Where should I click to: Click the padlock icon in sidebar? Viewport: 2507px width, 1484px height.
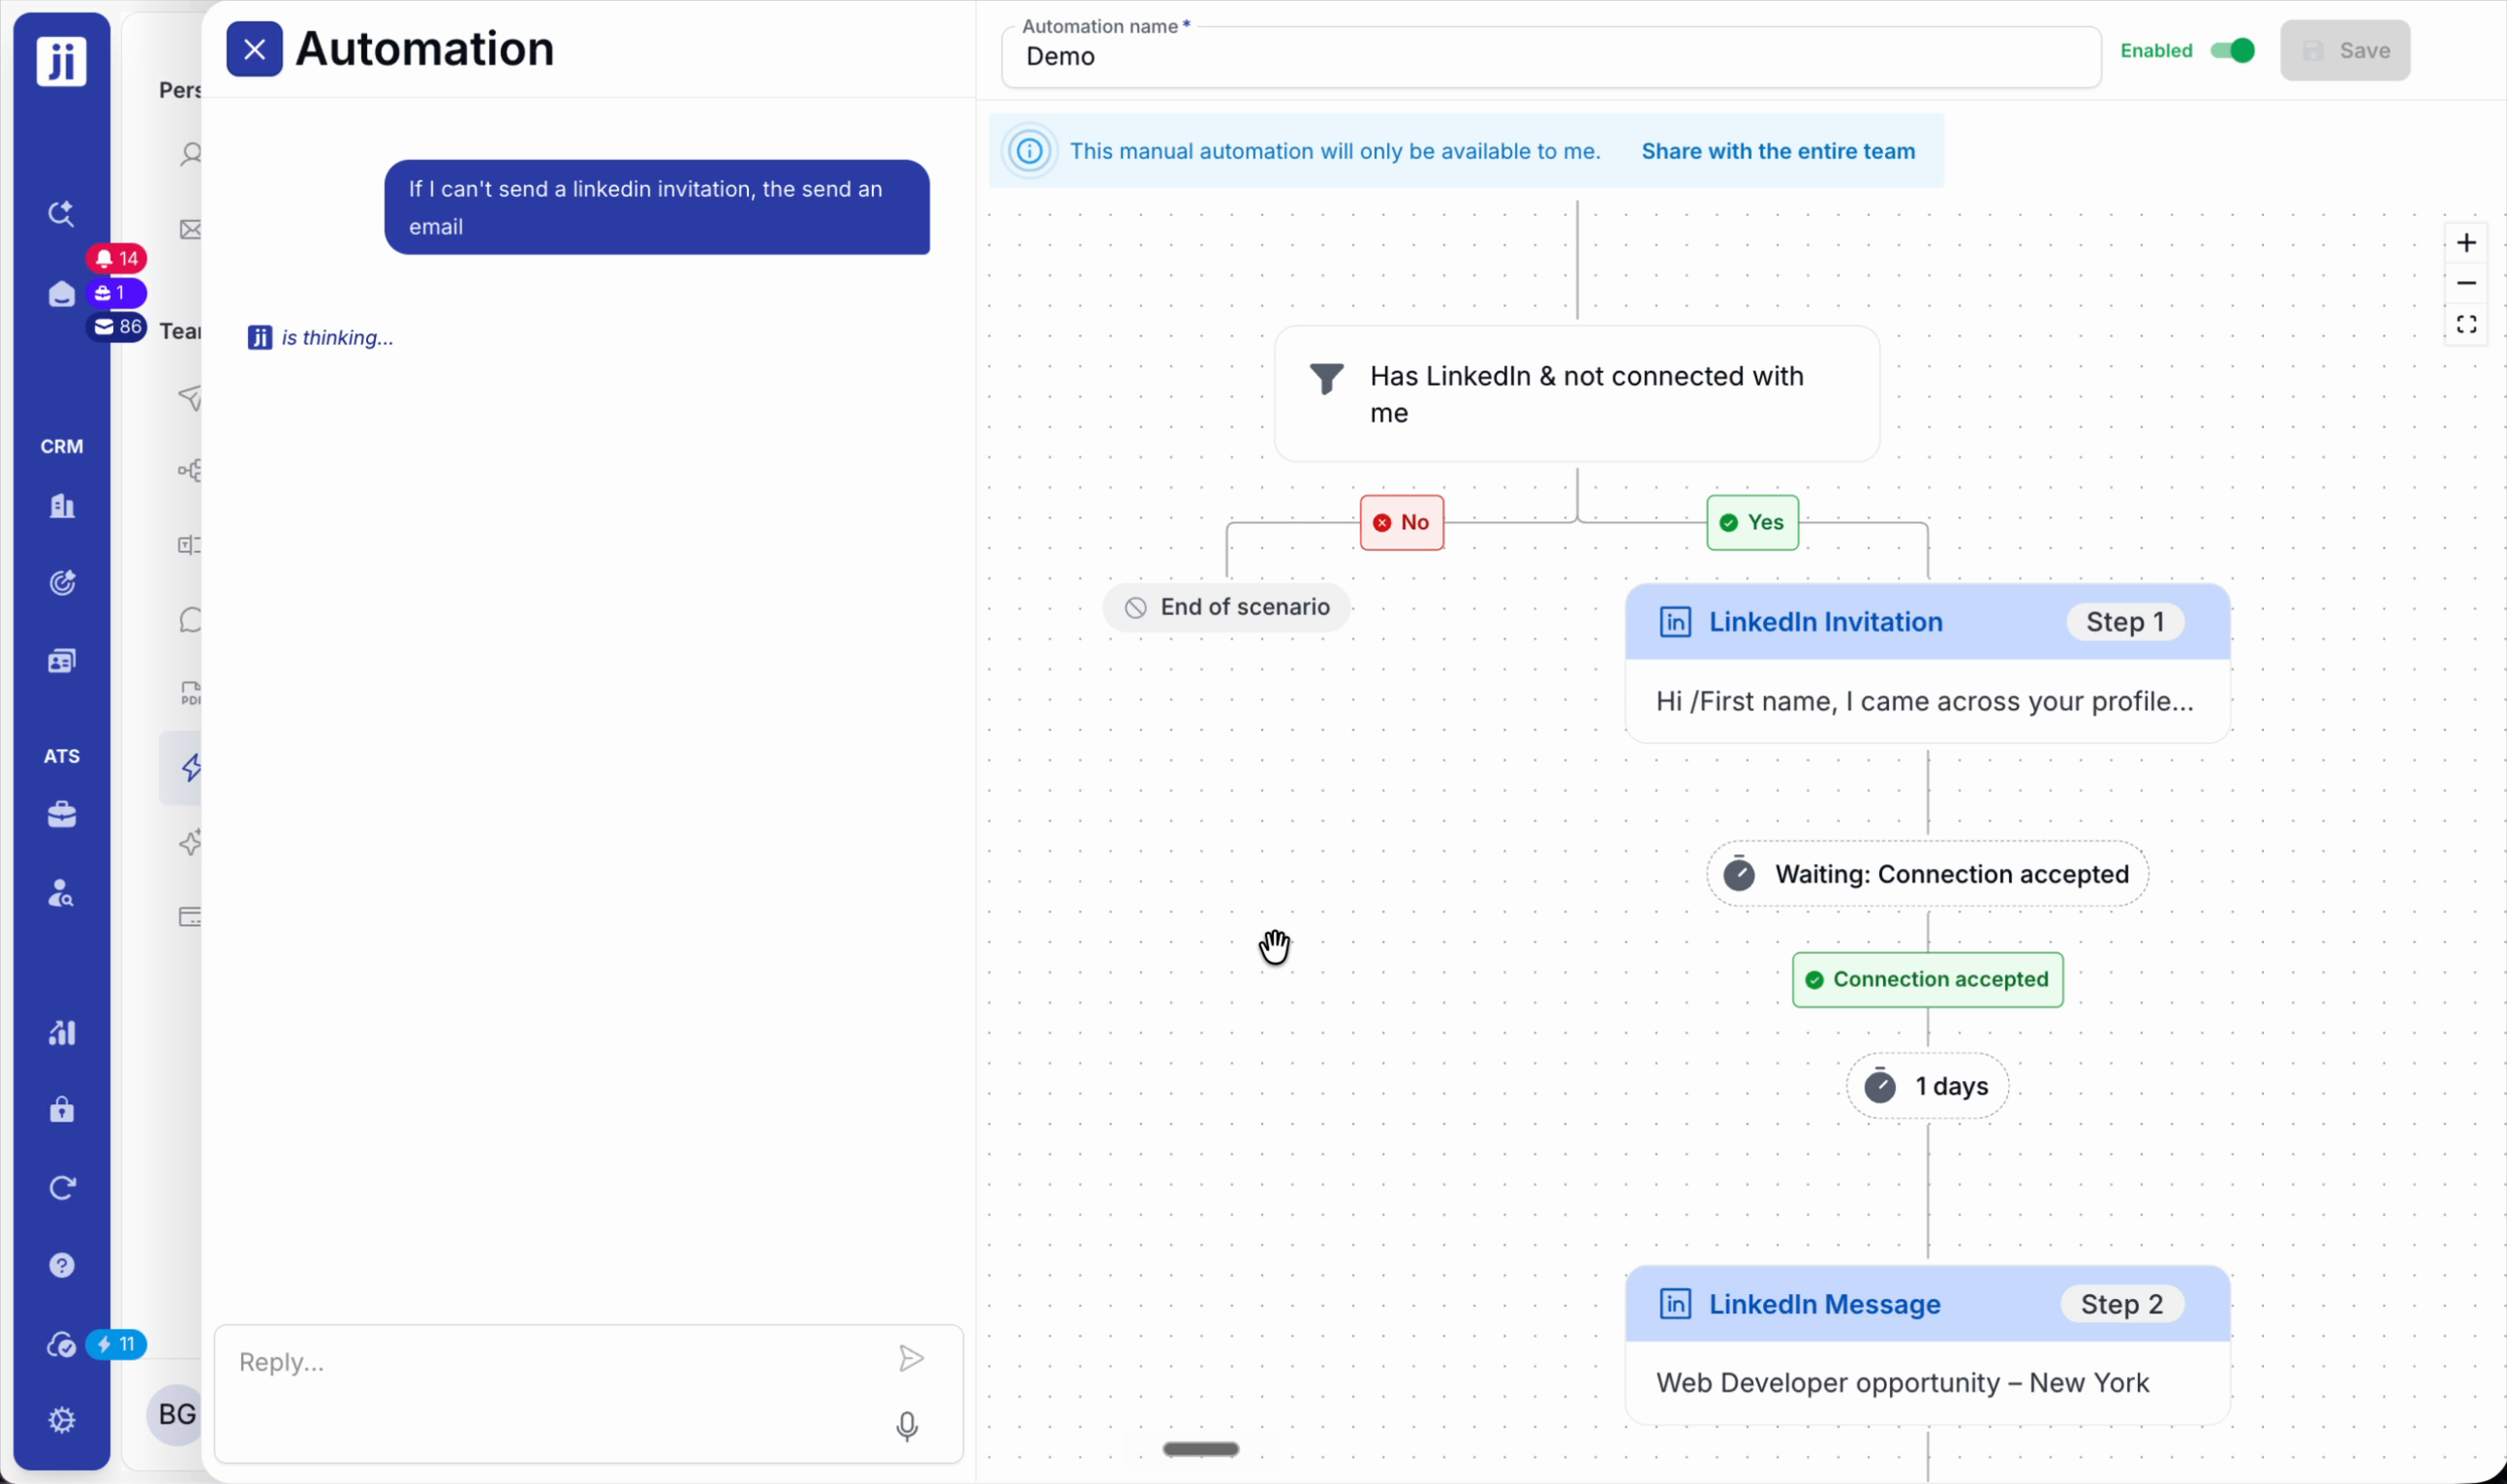[x=62, y=1110]
